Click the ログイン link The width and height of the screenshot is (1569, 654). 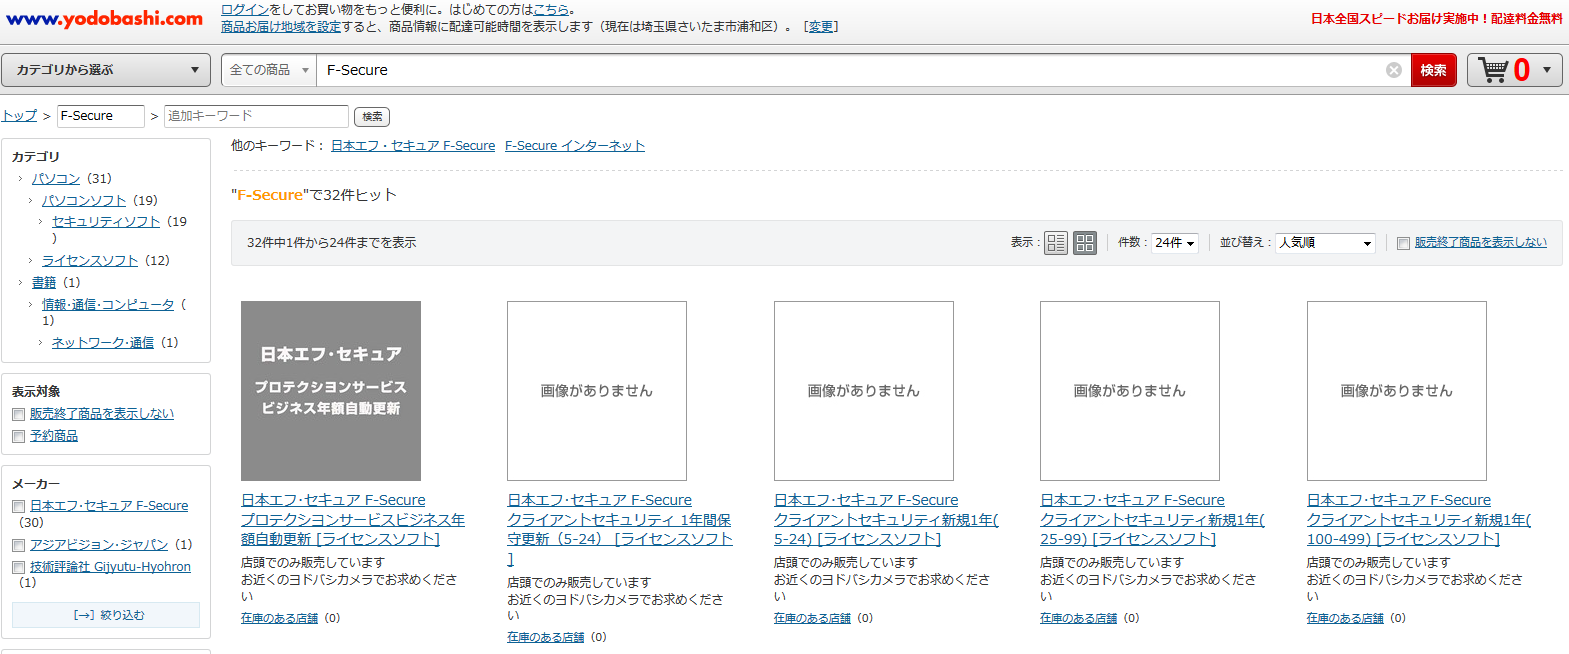(245, 9)
